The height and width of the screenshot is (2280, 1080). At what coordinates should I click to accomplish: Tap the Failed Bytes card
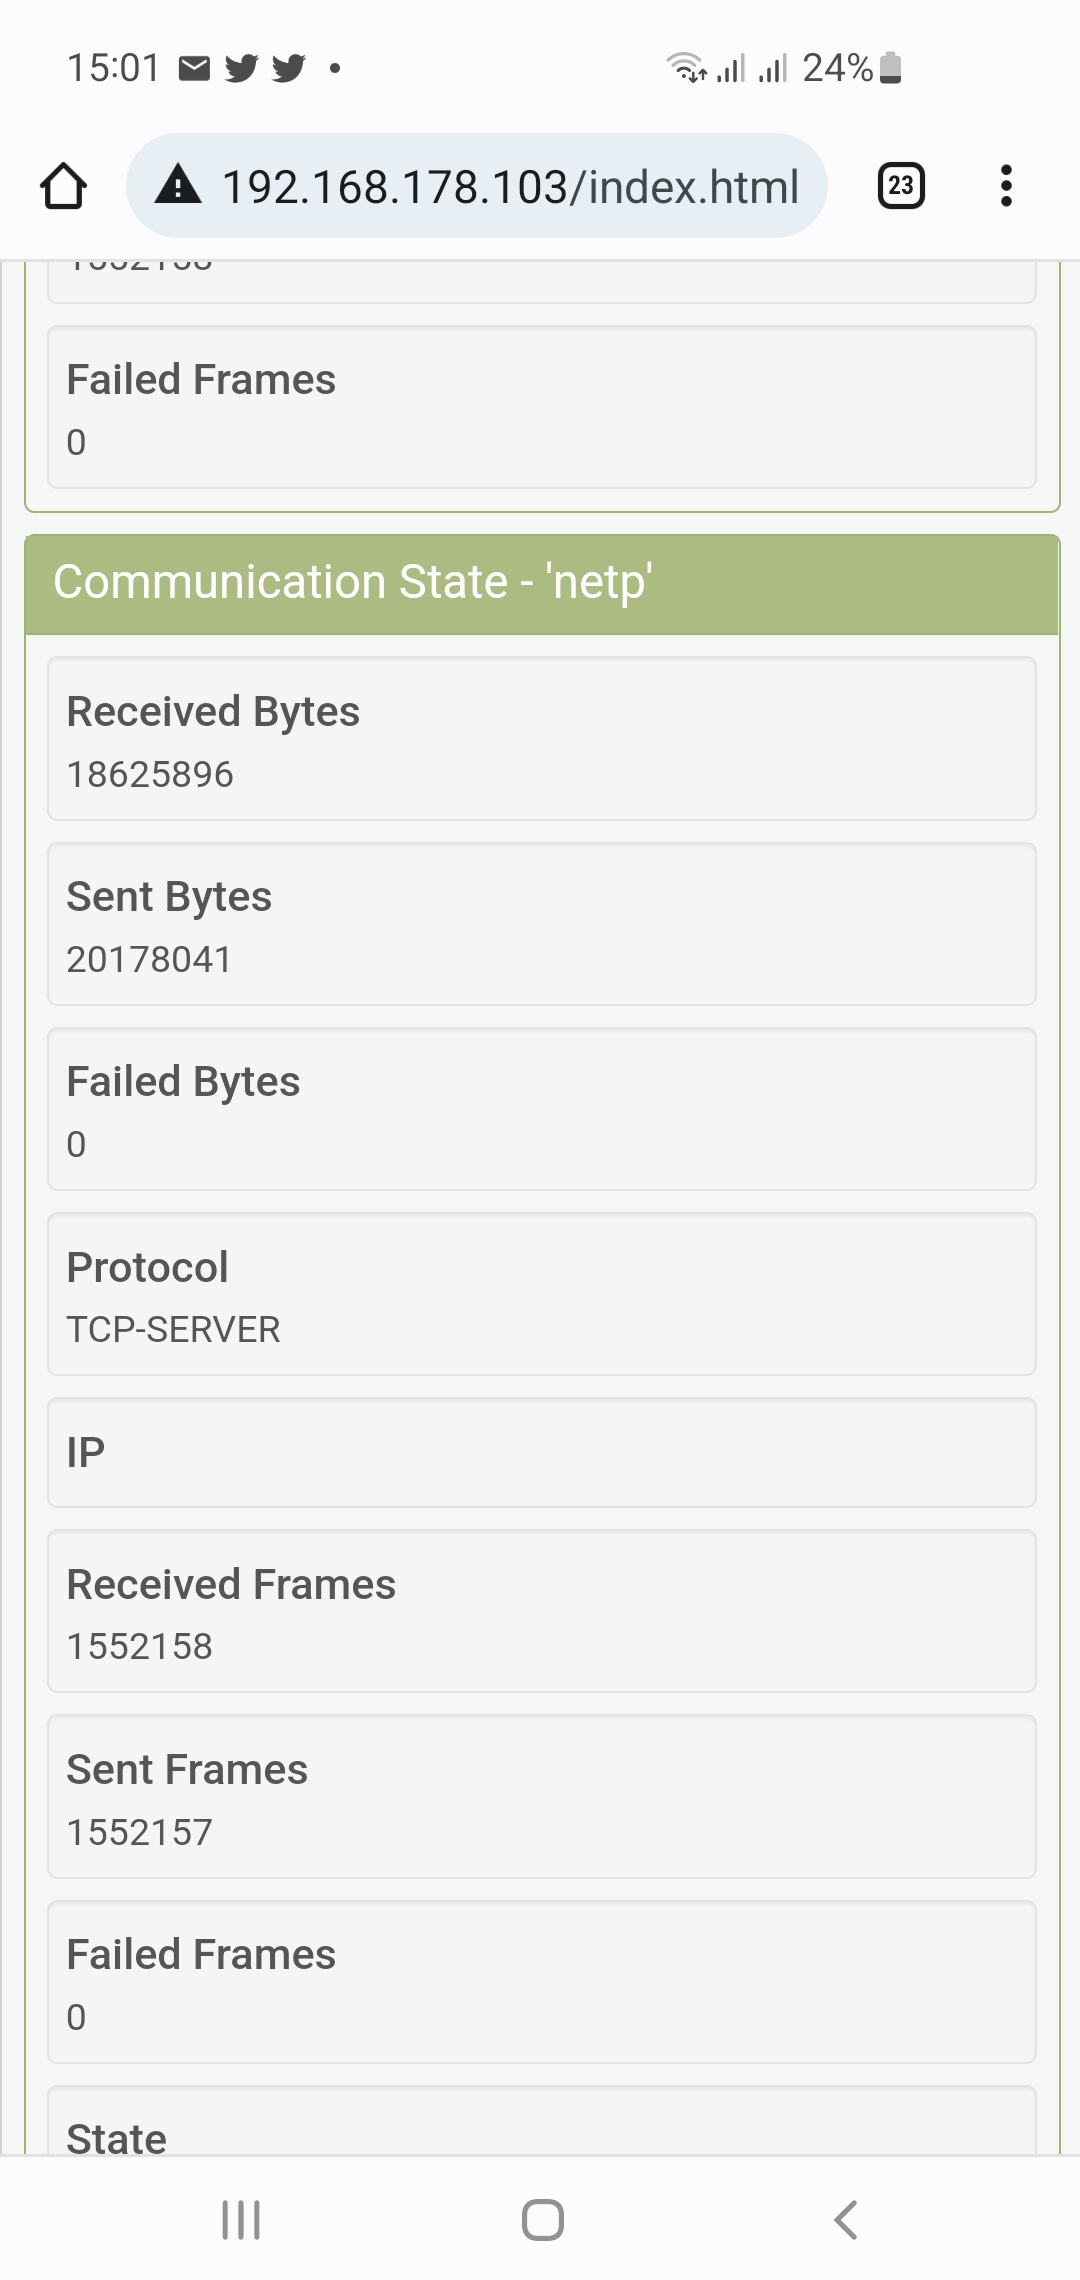point(541,1109)
